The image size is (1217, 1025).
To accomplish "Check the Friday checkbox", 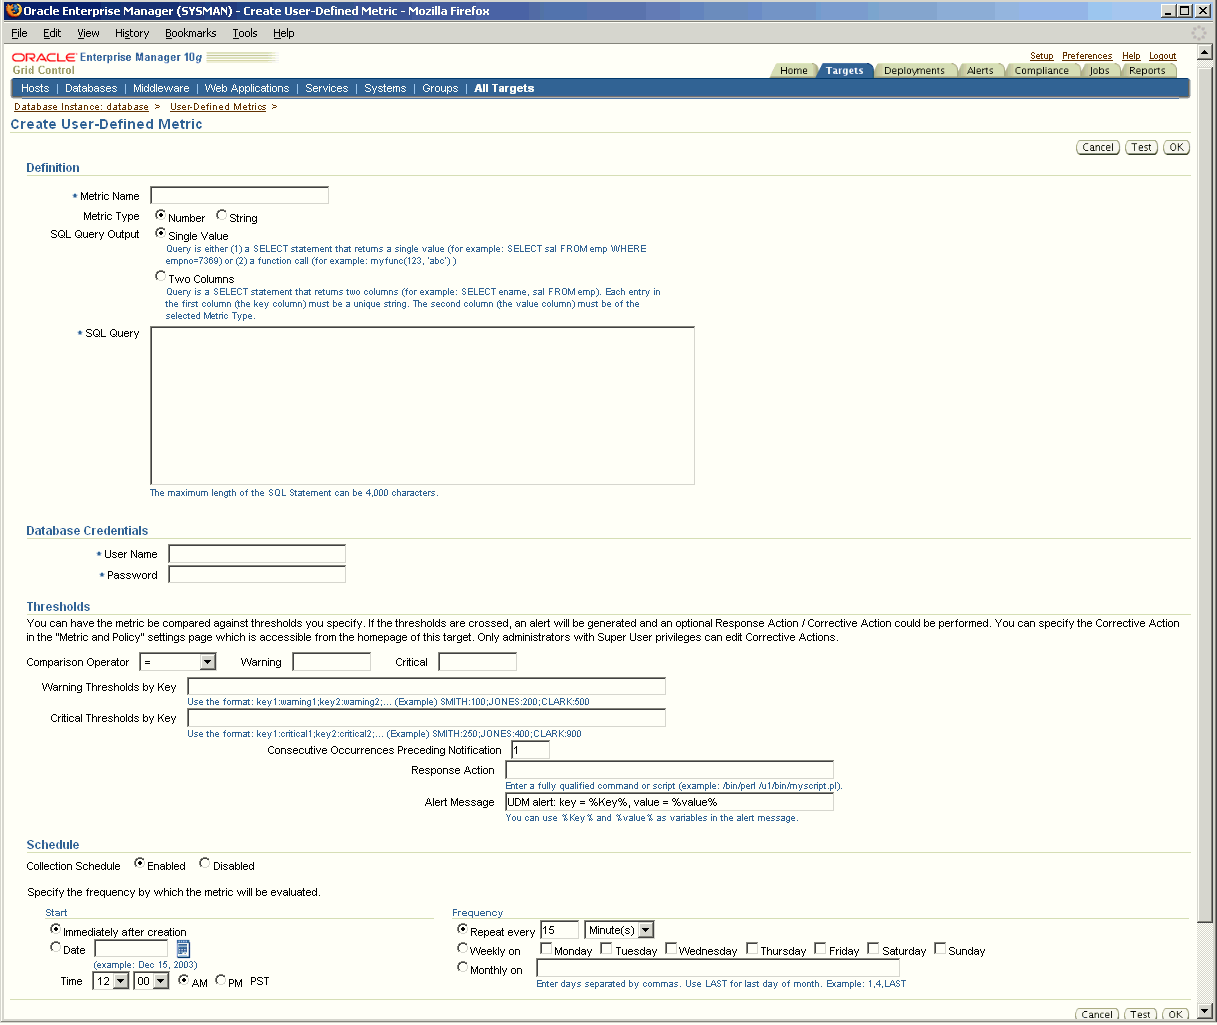I will click(x=820, y=949).
